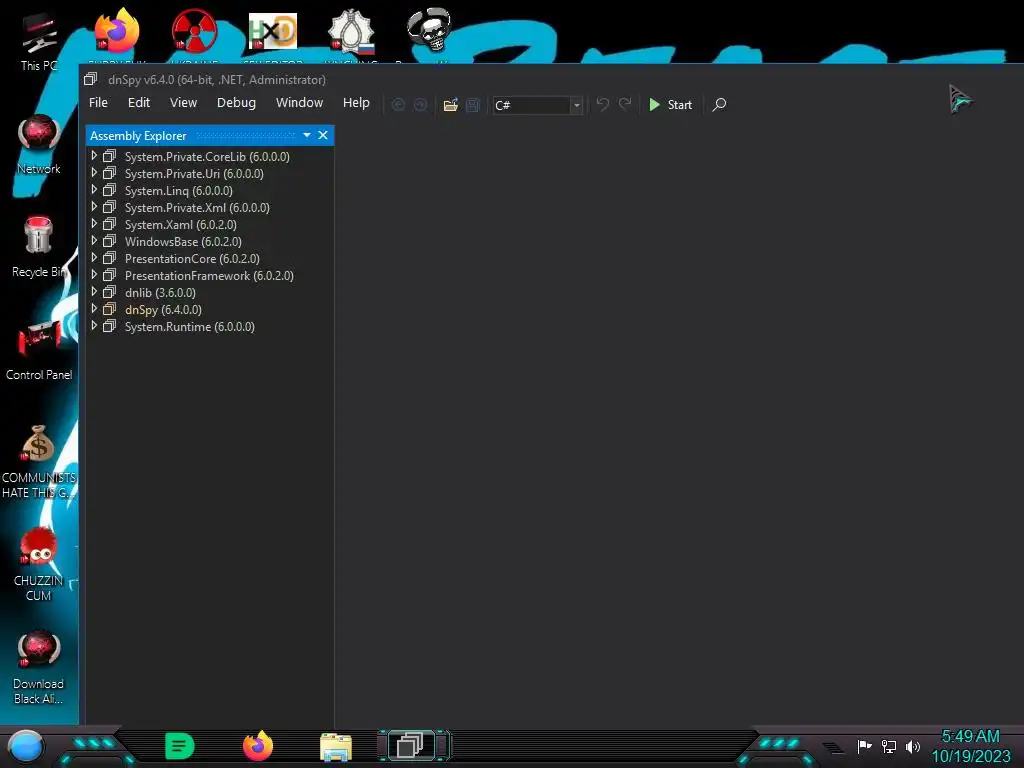Expand System.Runtime node
The height and width of the screenshot is (768, 1024).
click(94, 325)
